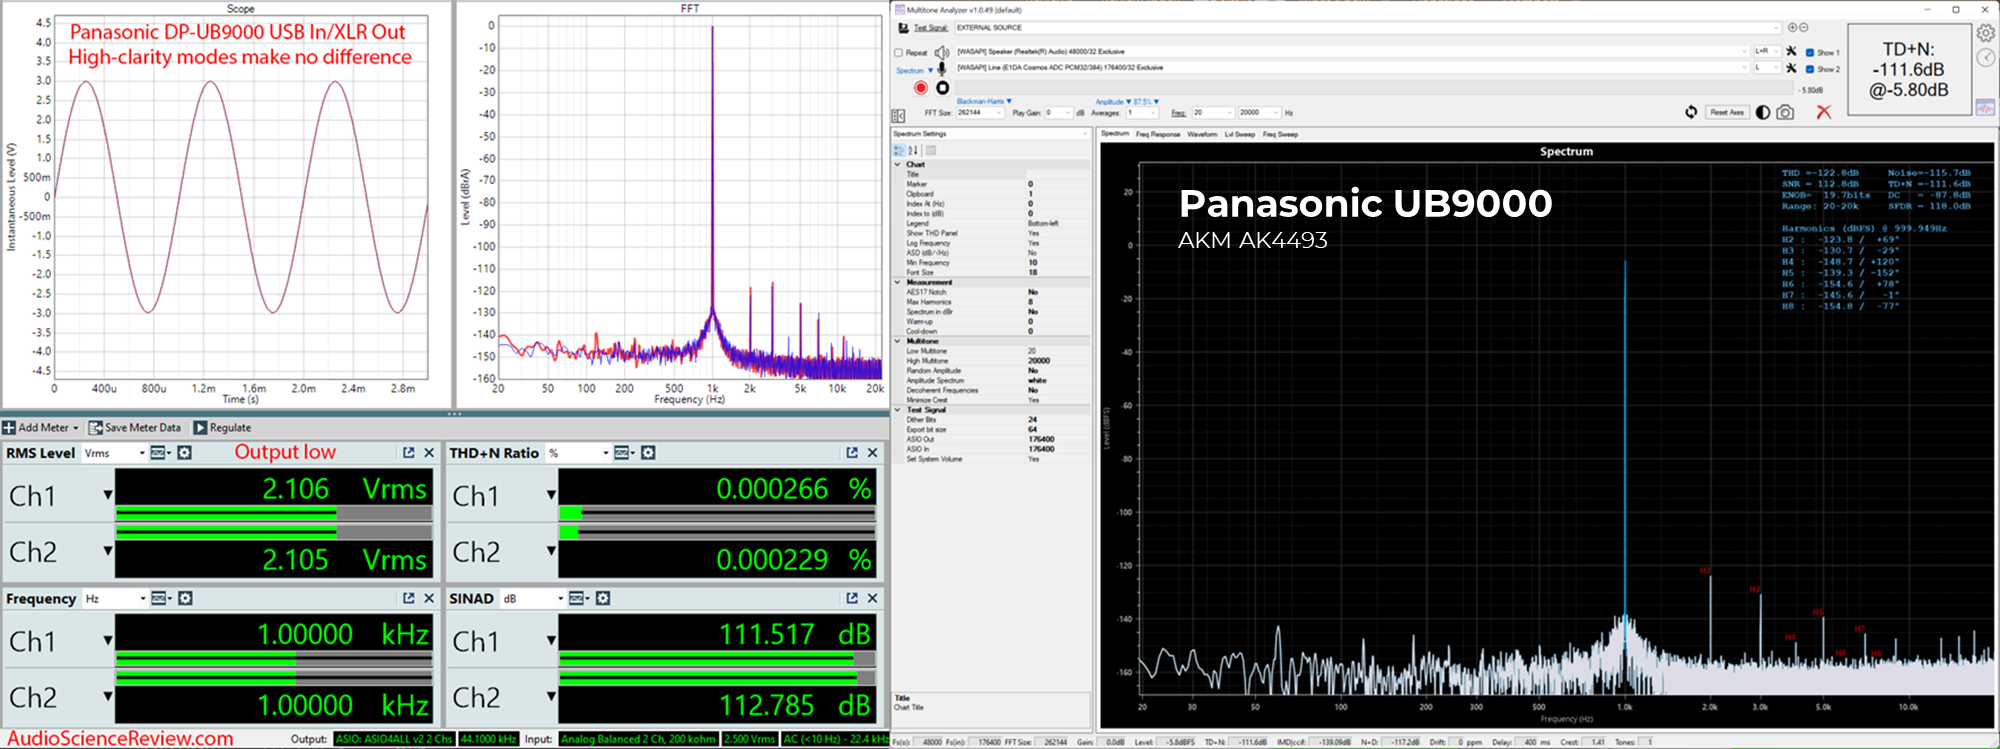2000x749 pixels.
Task: Select alphabetical sort in Spectrum Settings grid
Action: point(913,150)
